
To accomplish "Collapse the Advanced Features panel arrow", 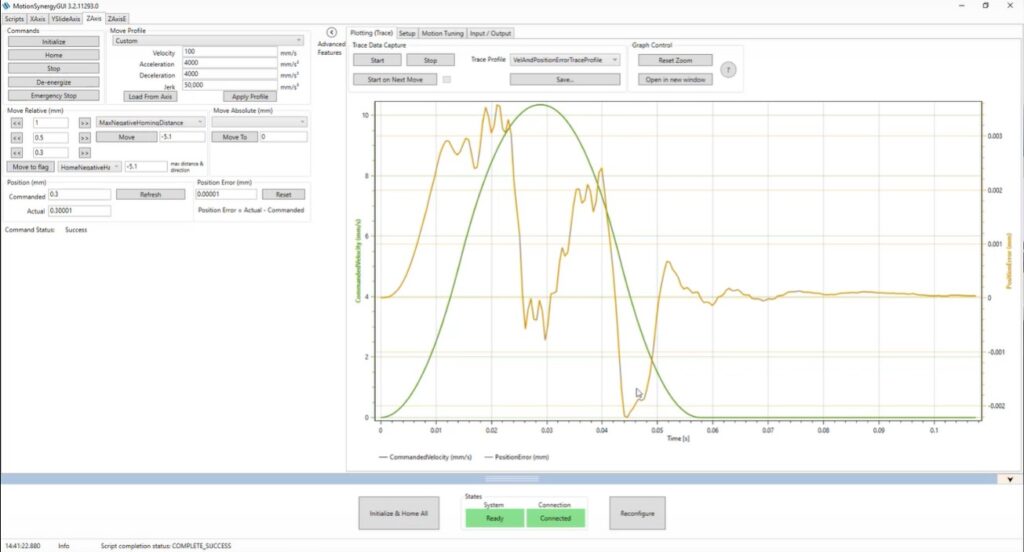I will pos(331,32).
